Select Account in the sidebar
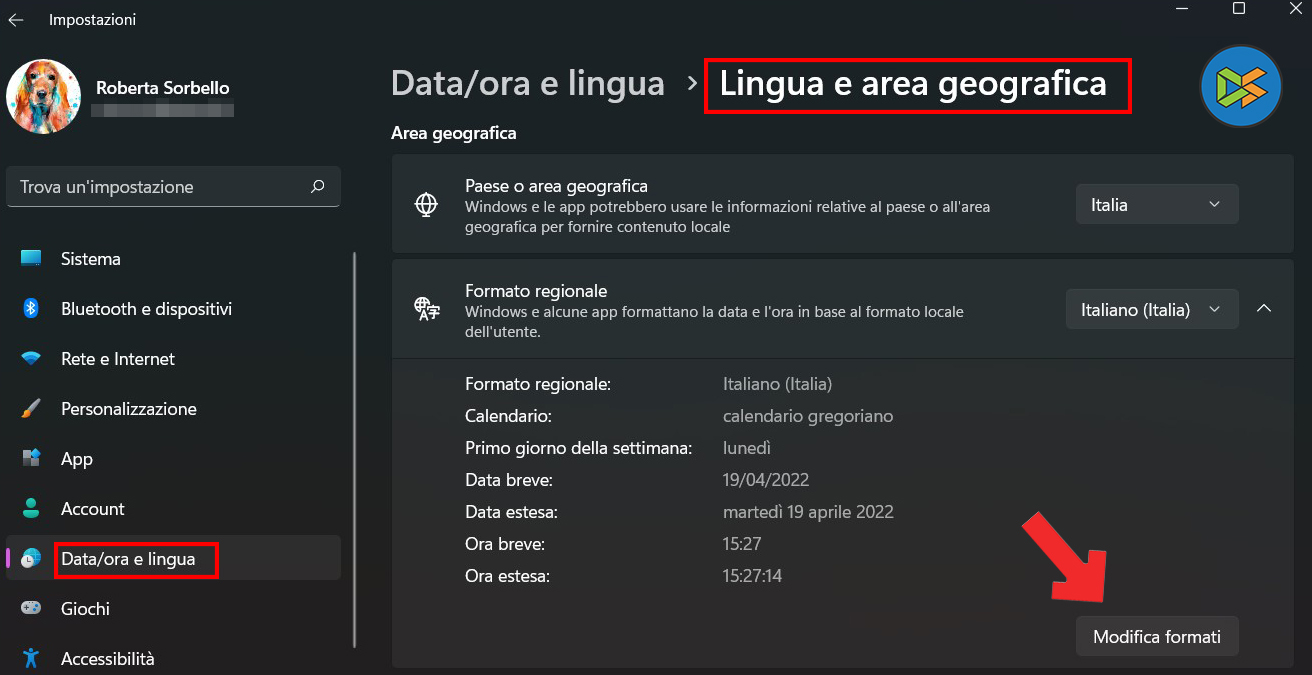Screen dimensions: 1312x675 93,509
